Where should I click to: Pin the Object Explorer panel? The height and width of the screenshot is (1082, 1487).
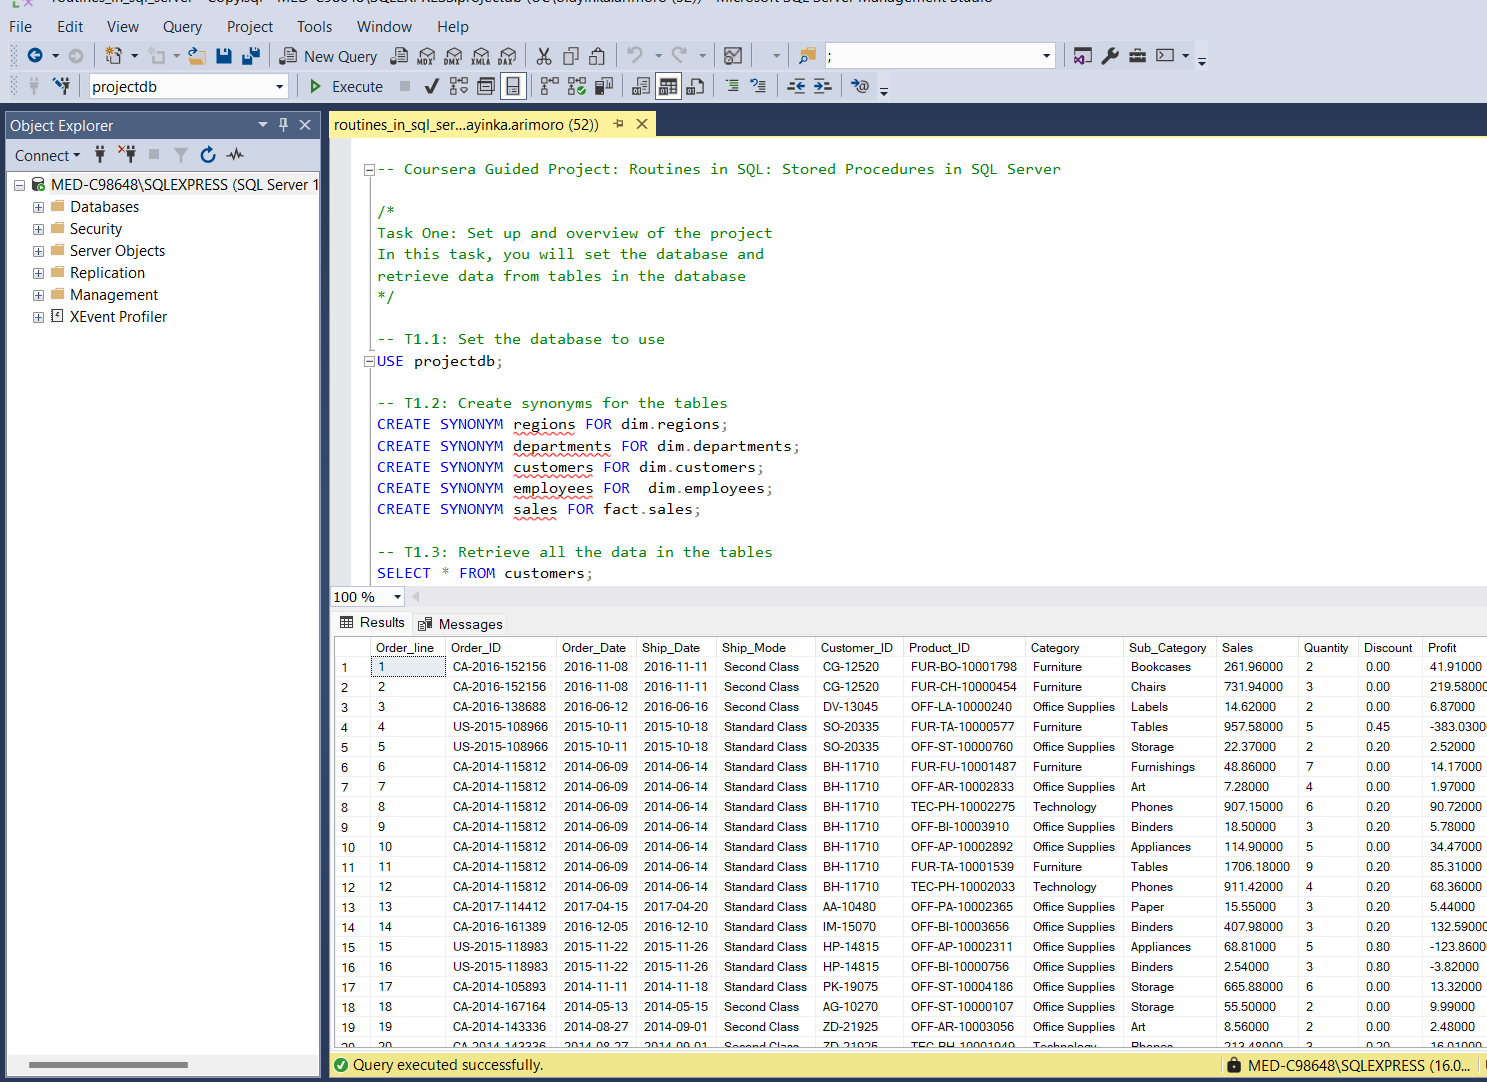284,125
